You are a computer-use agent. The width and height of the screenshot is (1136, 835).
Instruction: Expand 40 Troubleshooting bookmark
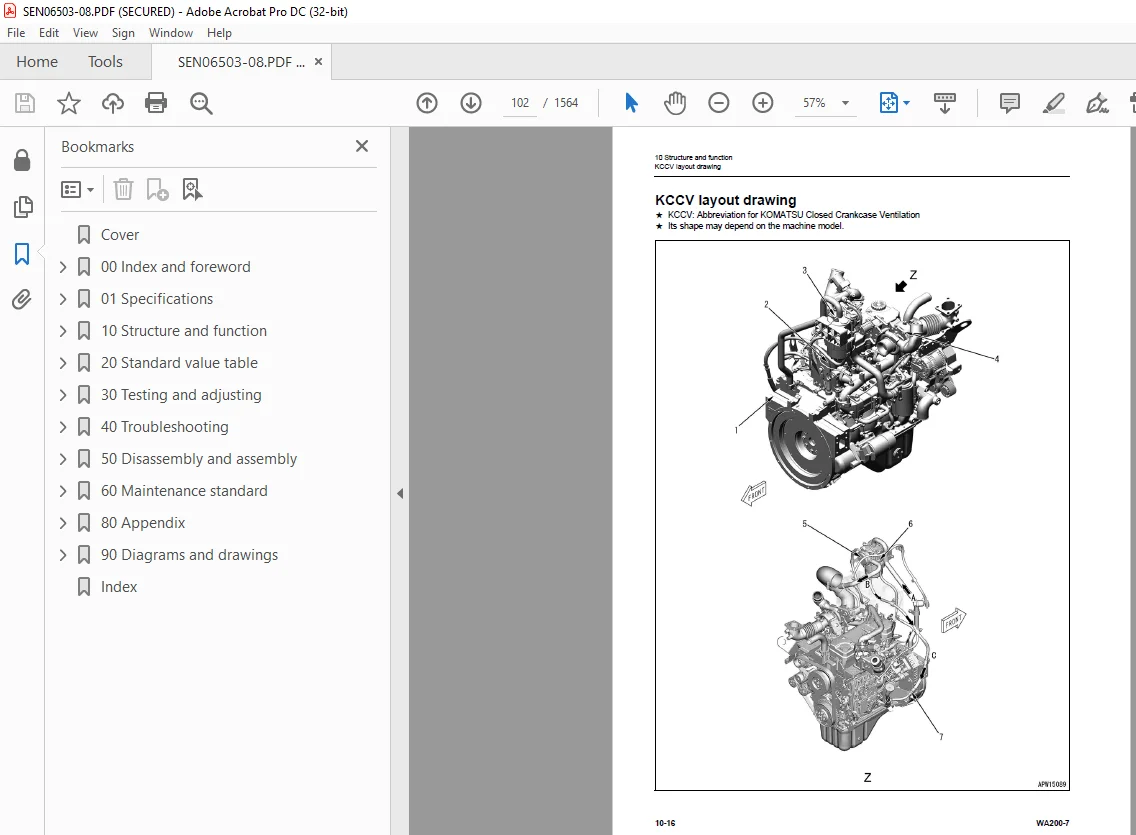[63, 427]
